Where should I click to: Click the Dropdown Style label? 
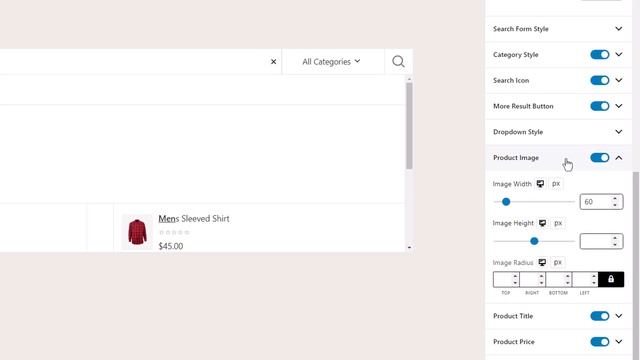518,132
